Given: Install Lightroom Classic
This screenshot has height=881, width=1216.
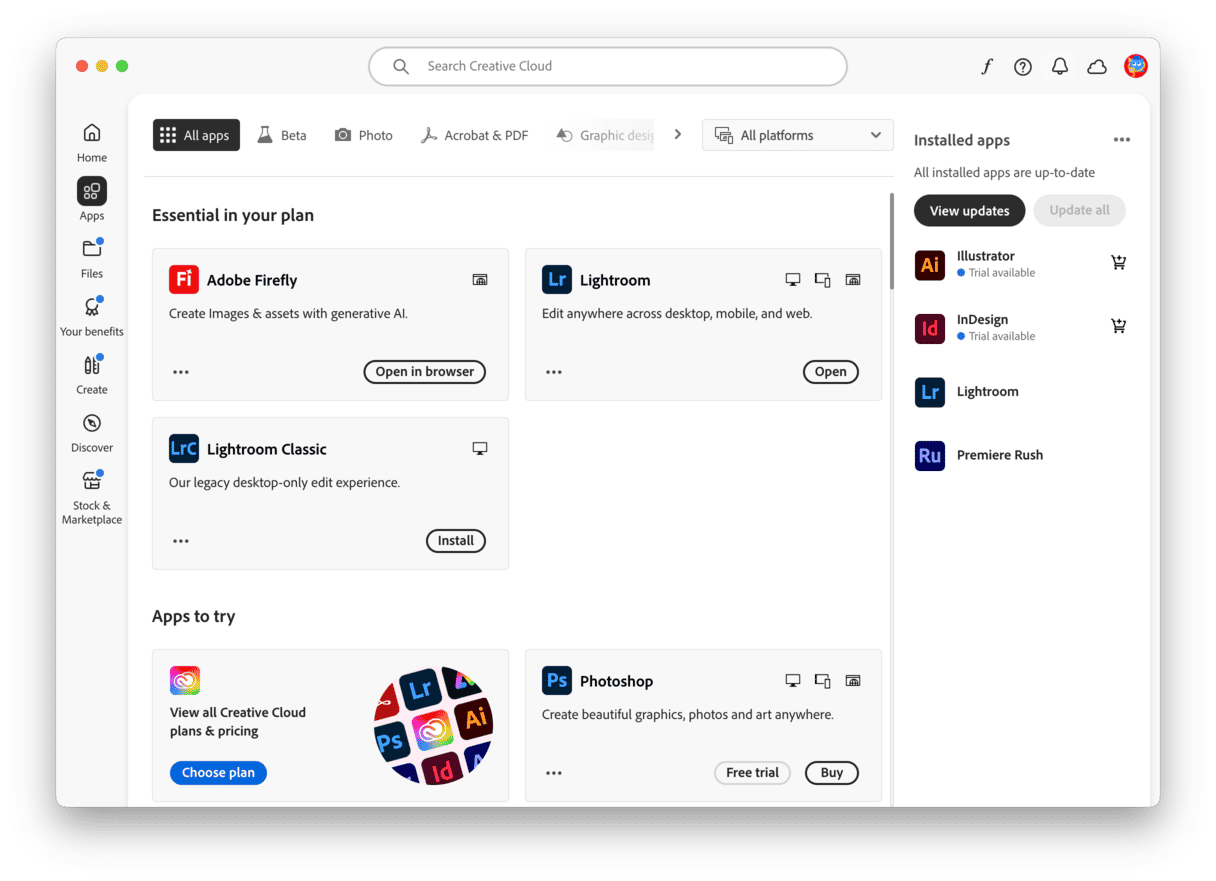Looking at the screenshot, I should pos(456,541).
